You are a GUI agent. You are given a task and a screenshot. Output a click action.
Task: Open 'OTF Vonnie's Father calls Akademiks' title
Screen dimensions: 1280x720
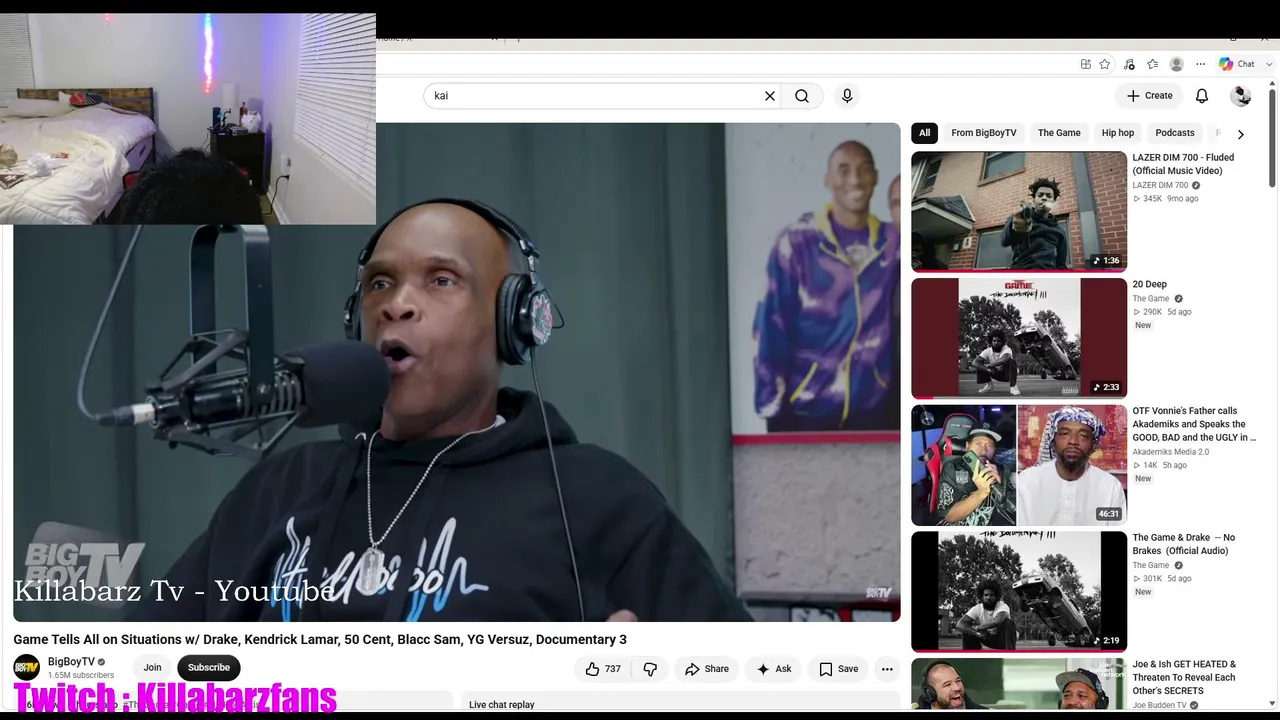coord(1194,425)
